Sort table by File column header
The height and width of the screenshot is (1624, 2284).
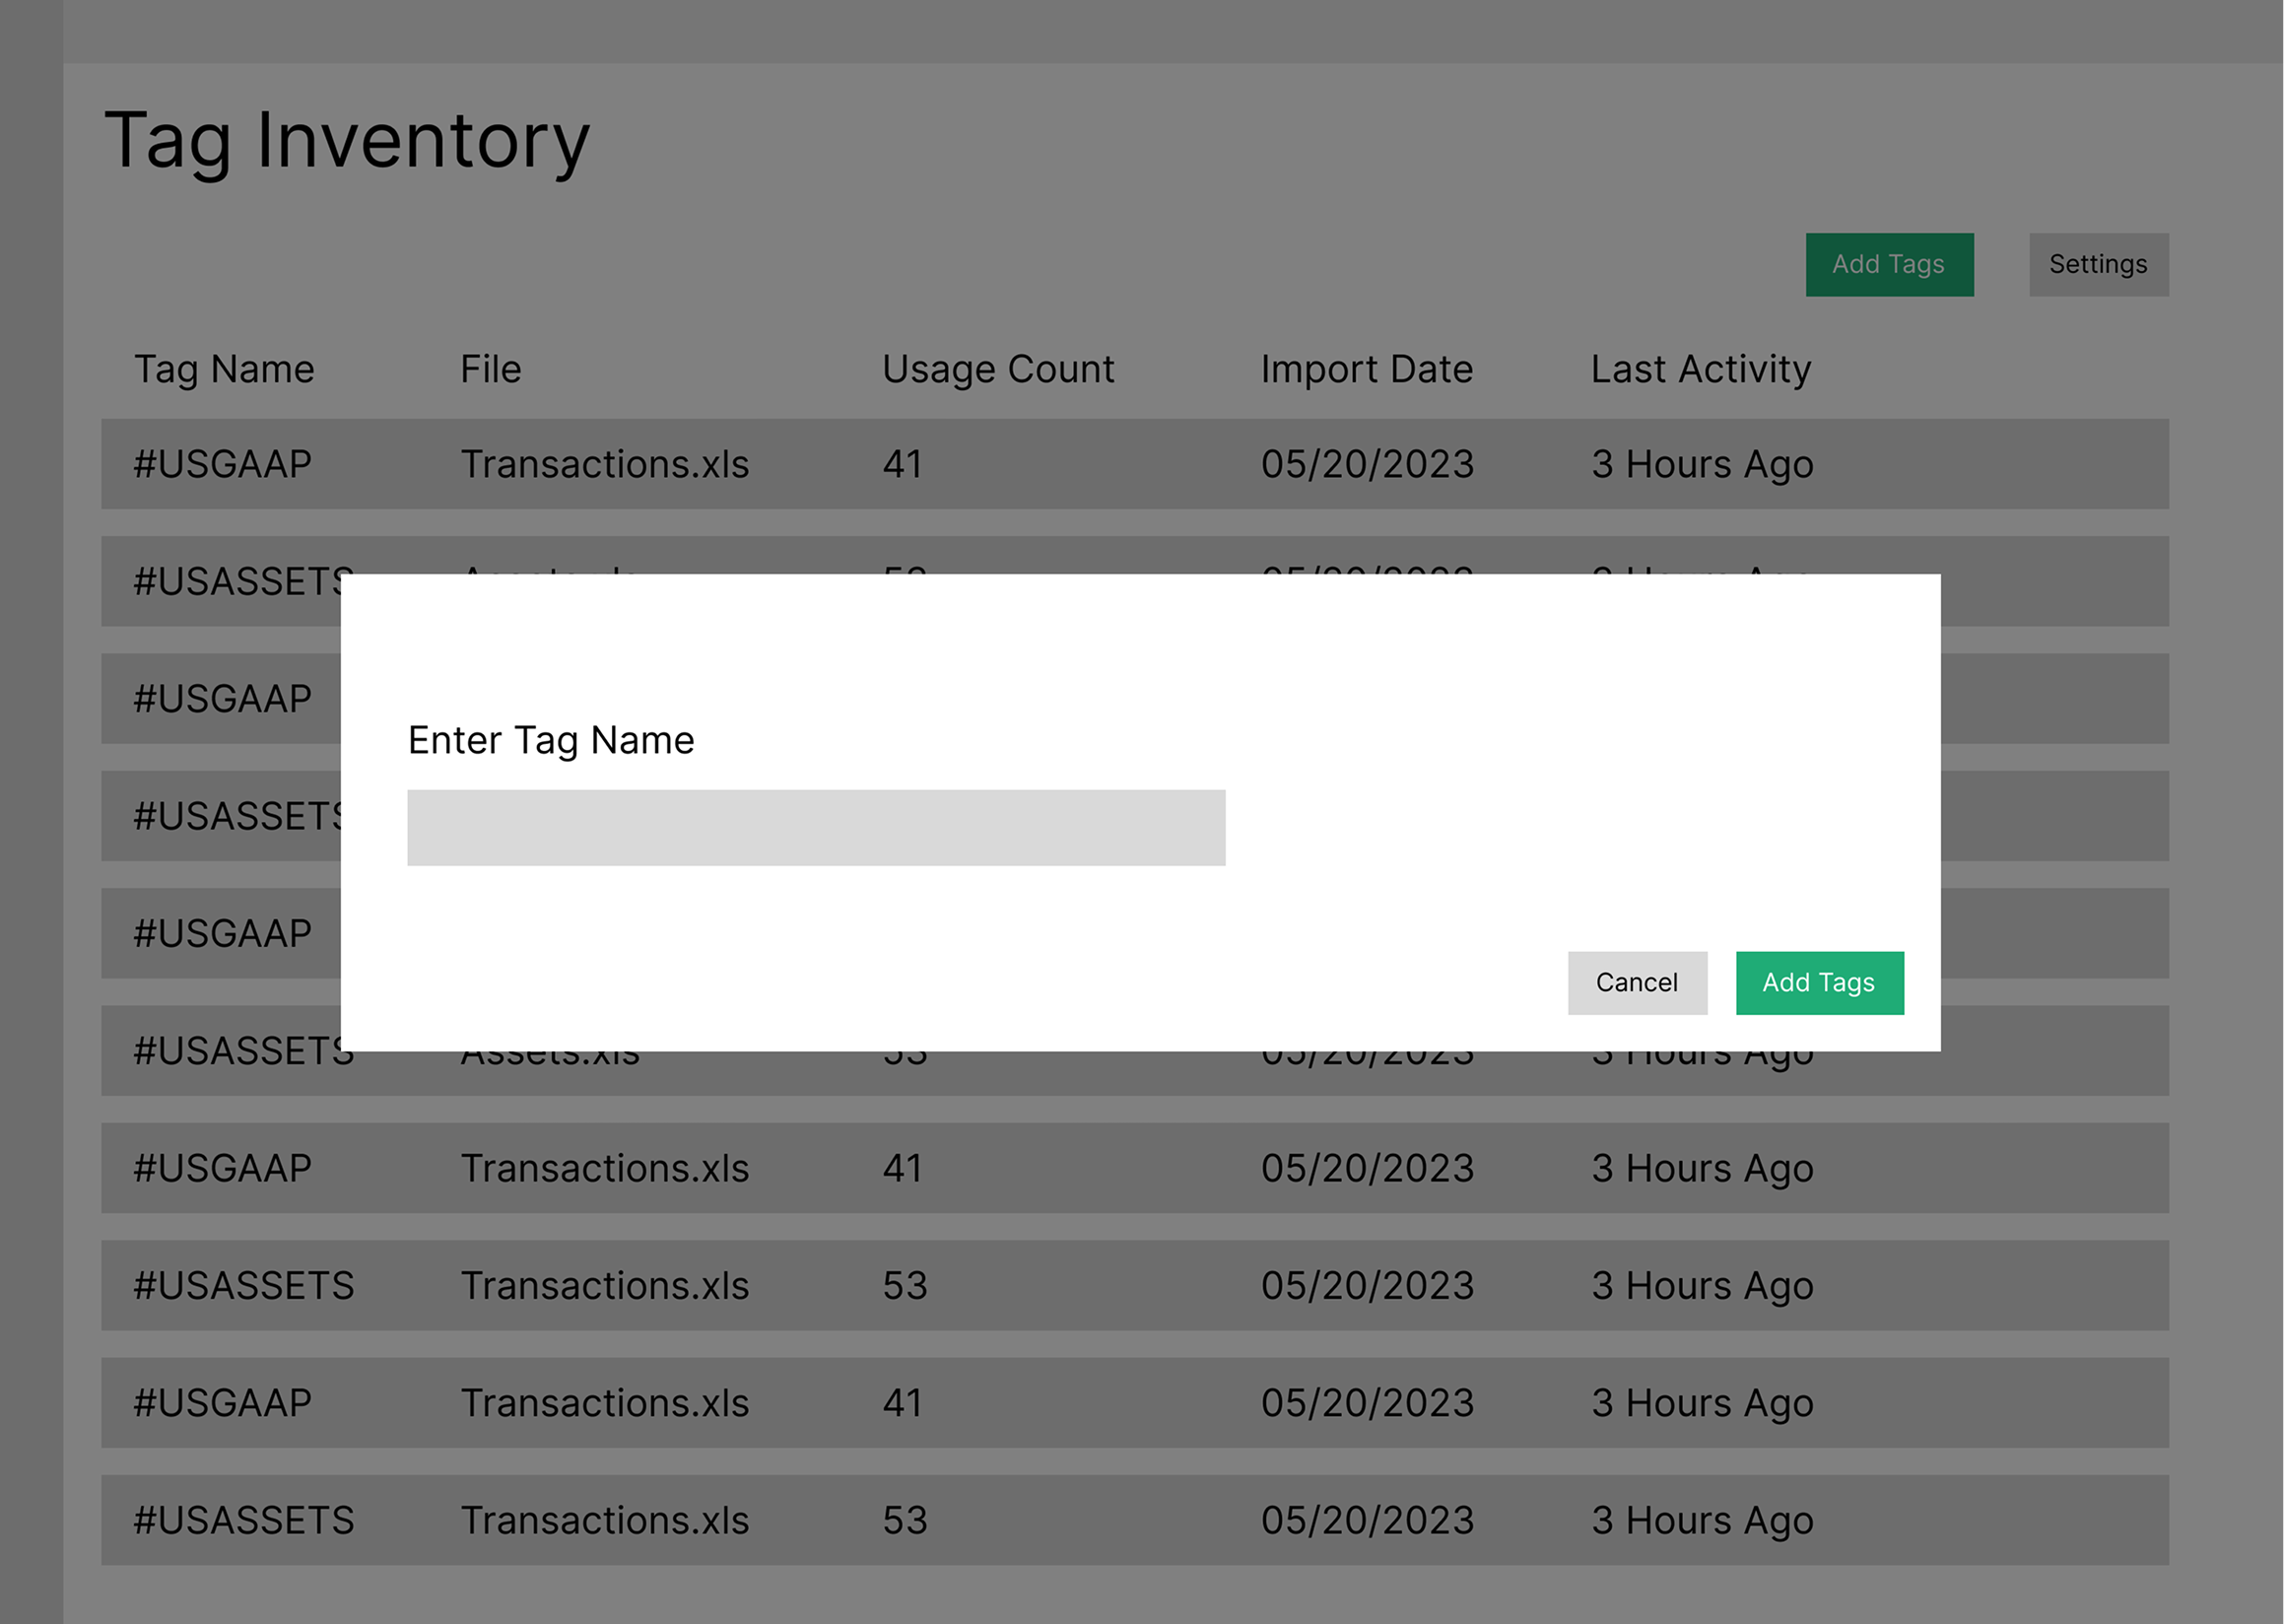coord(491,369)
